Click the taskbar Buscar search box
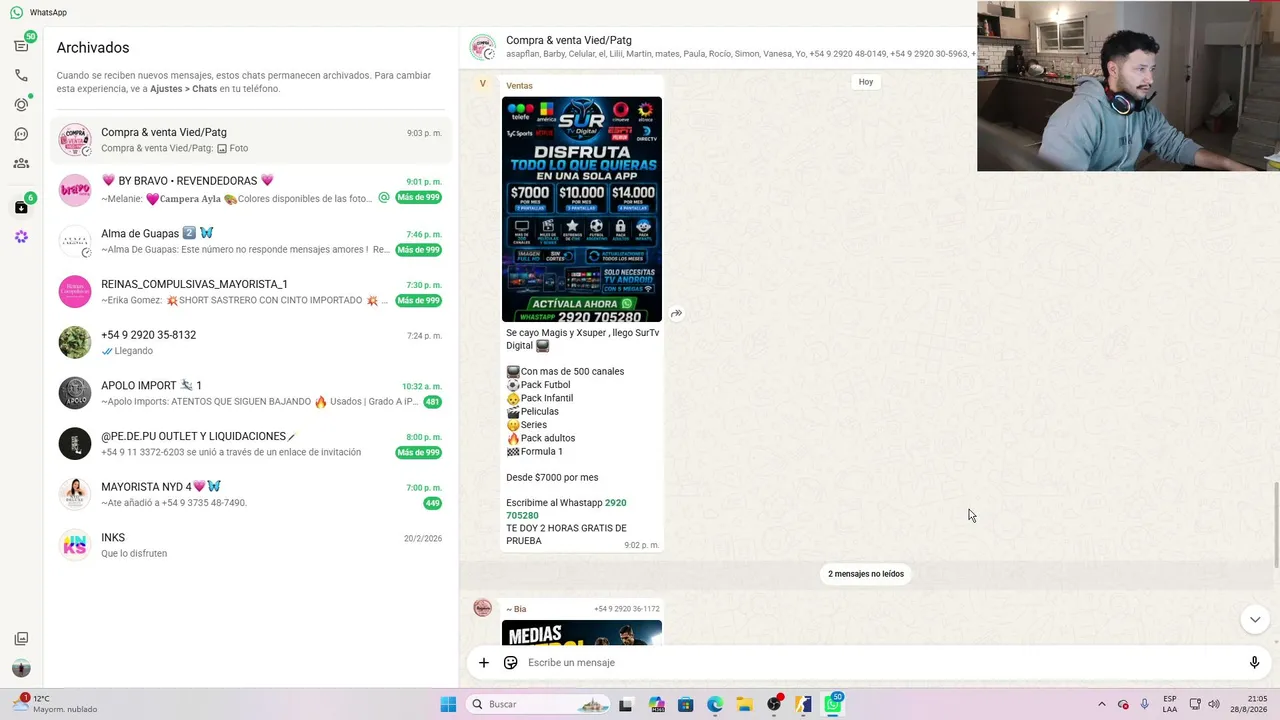The image size is (1280, 720). coord(538,704)
